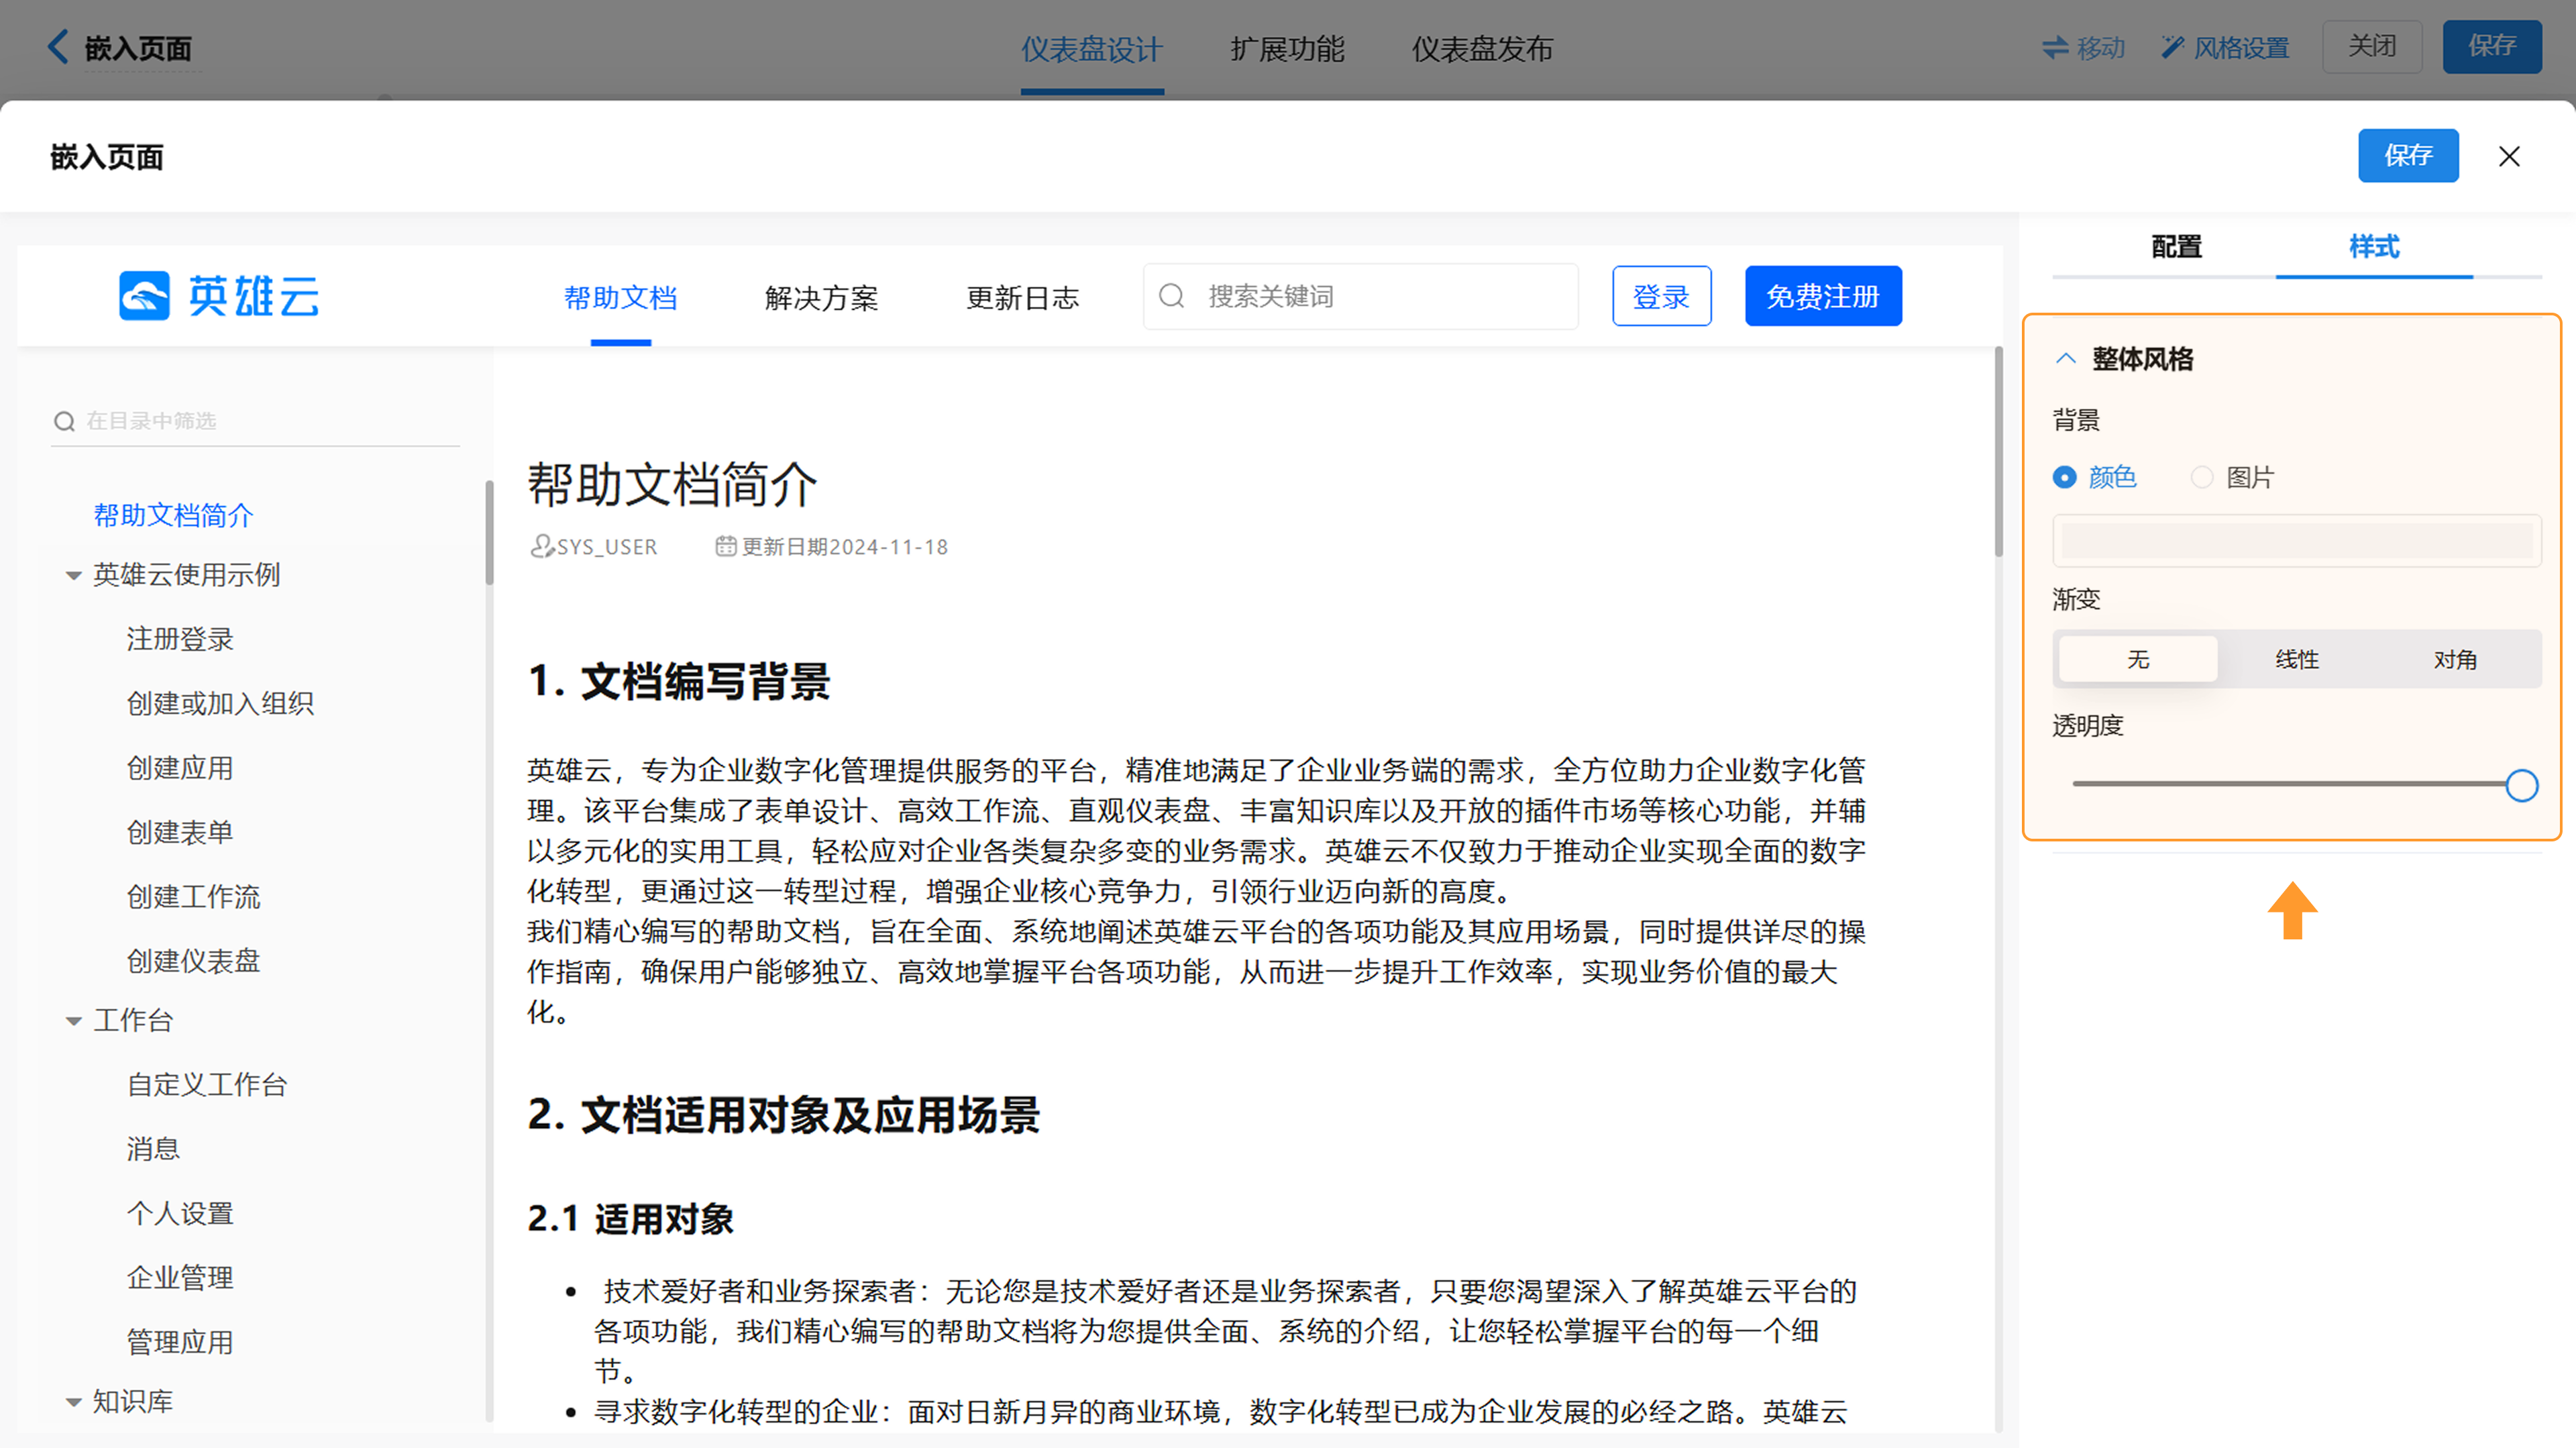This screenshot has width=2576, height=1448.
Task: Choose 对角 gradient option
Action: [x=2455, y=659]
